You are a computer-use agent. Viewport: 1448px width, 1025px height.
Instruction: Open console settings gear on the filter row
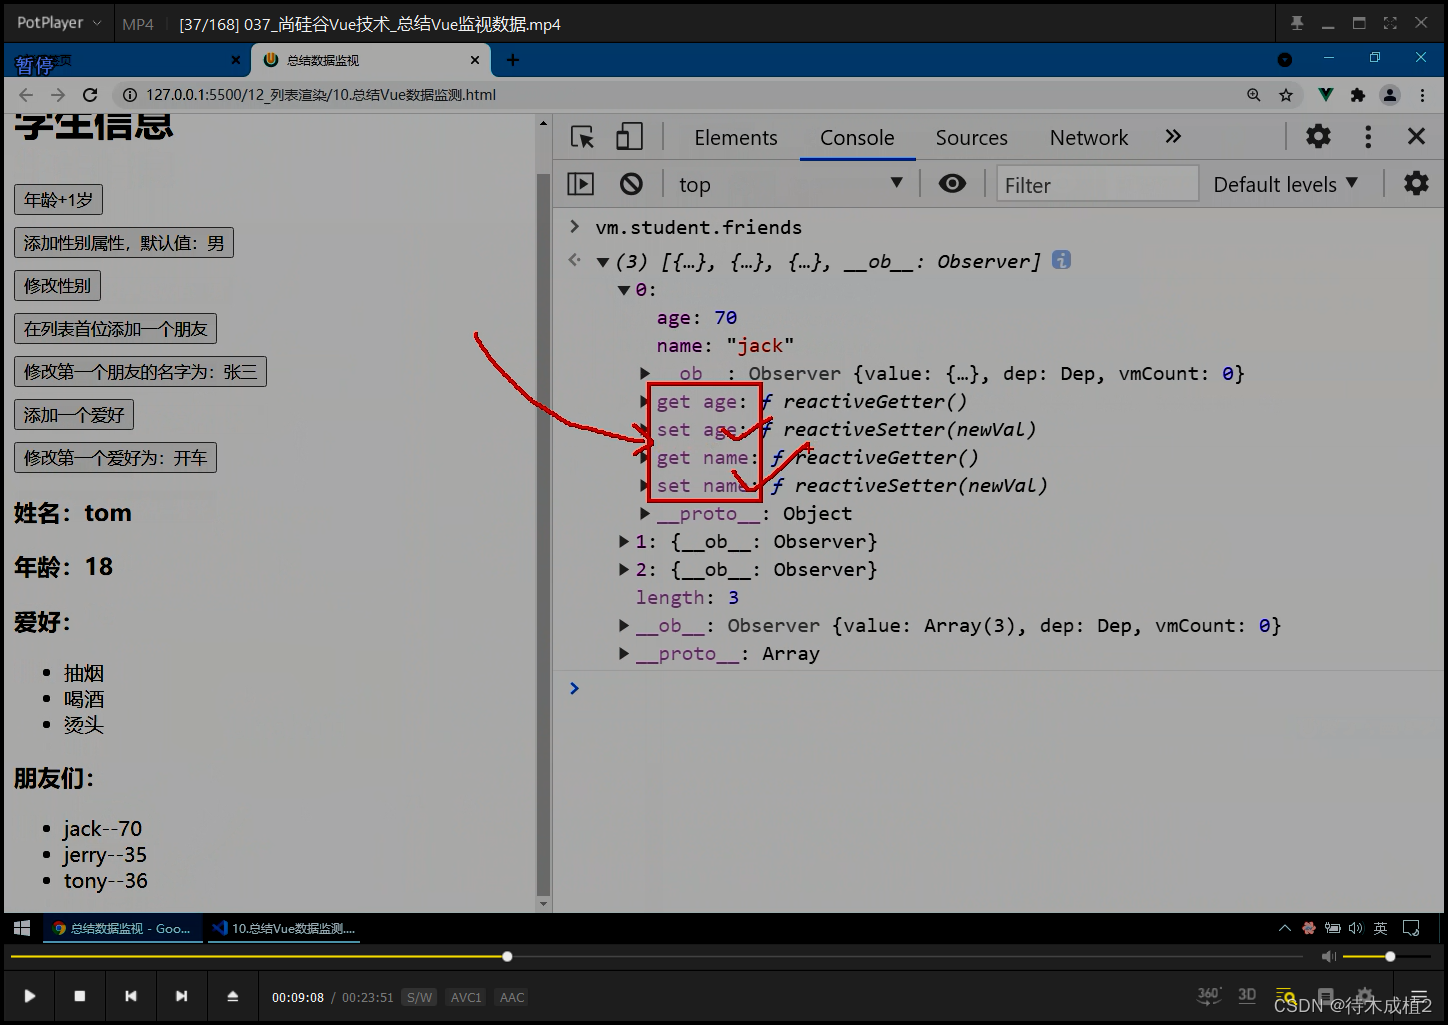click(1416, 184)
